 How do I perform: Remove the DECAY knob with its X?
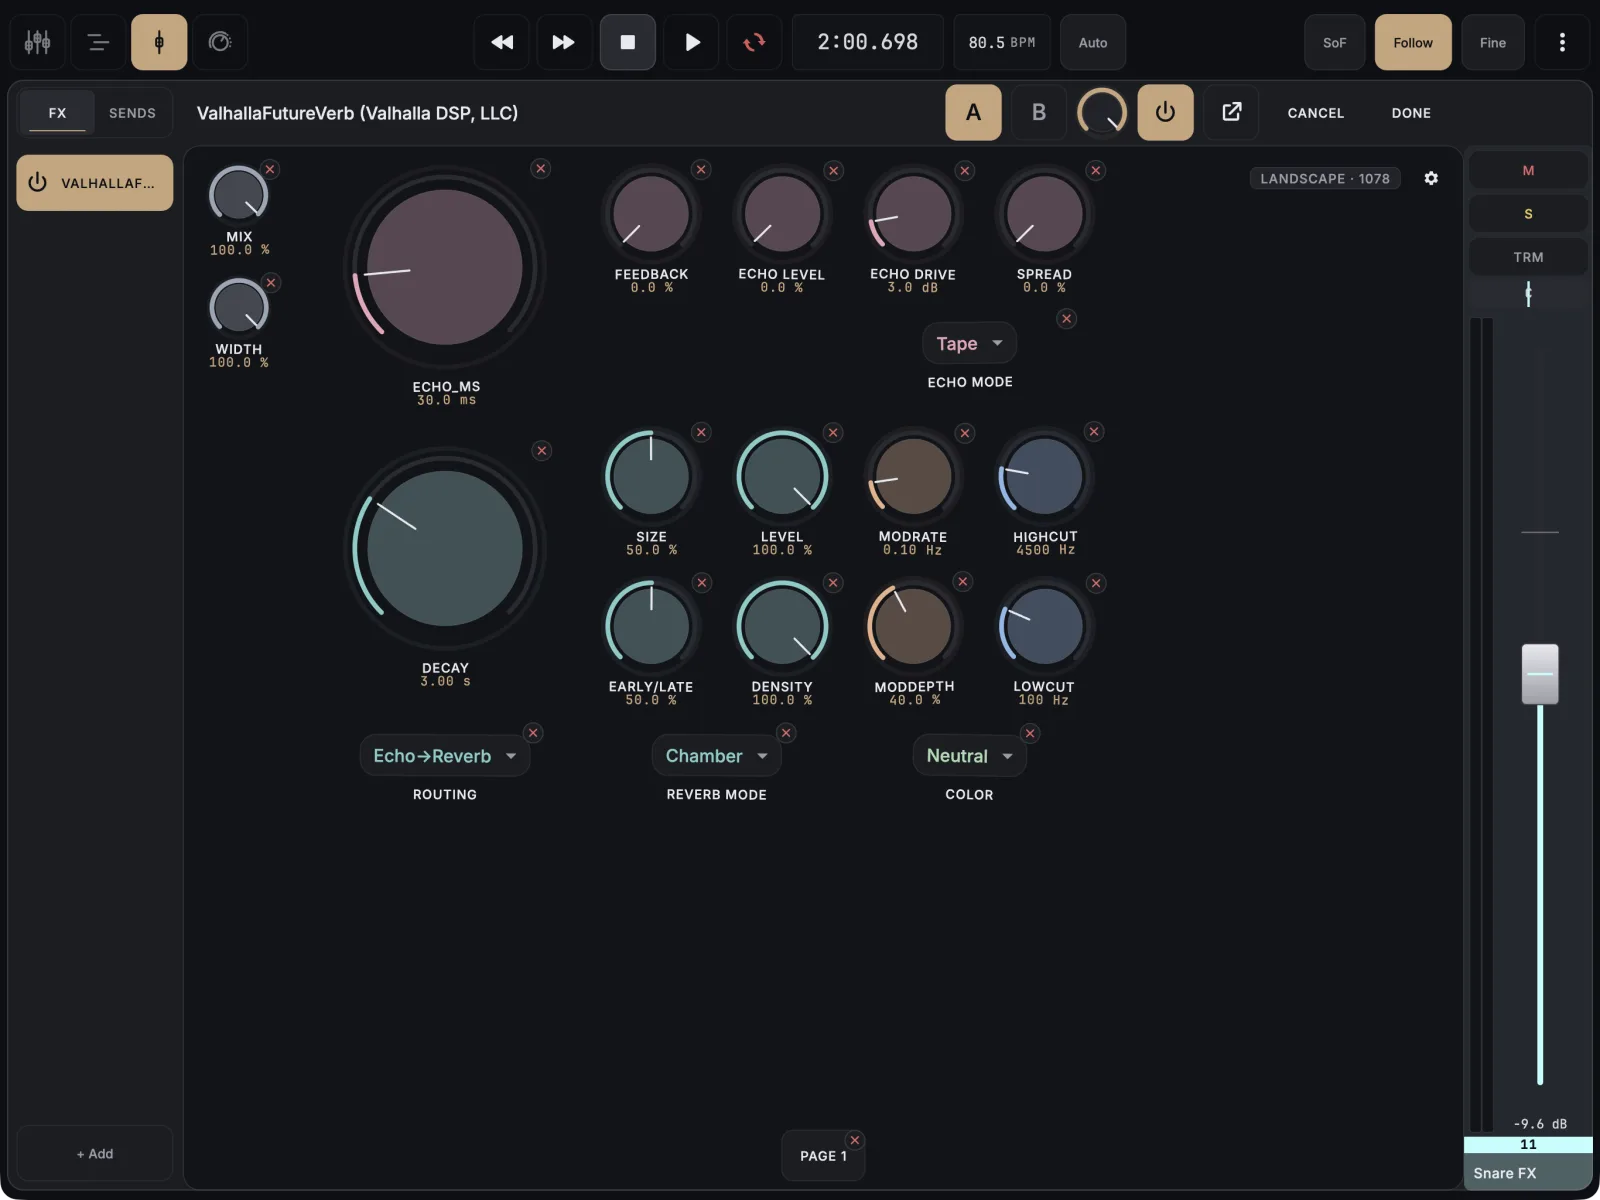(x=542, y=451)
